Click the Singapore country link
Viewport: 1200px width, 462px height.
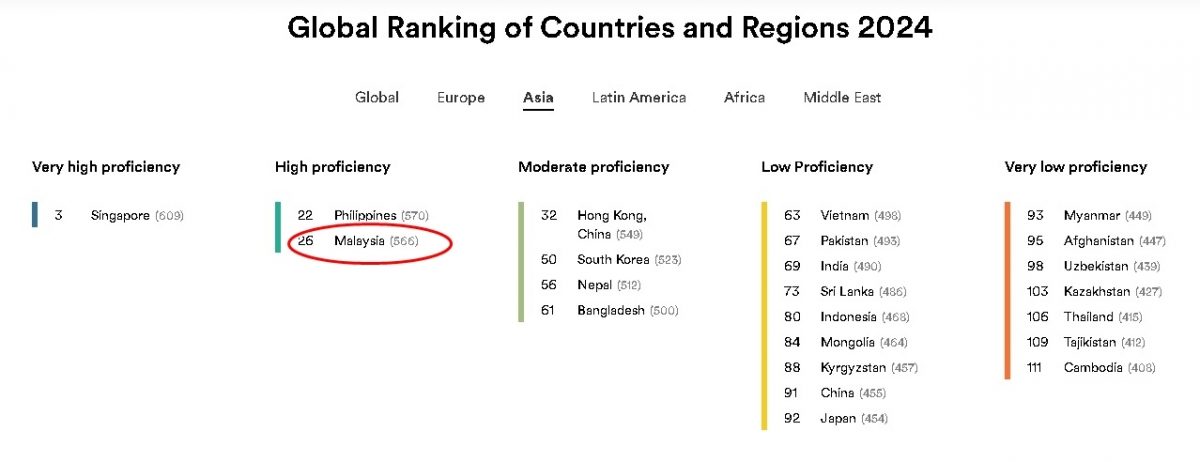point(120,215)
